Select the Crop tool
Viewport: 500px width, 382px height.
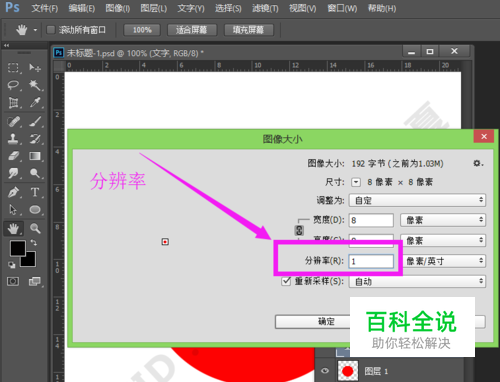tap(13, 102)
